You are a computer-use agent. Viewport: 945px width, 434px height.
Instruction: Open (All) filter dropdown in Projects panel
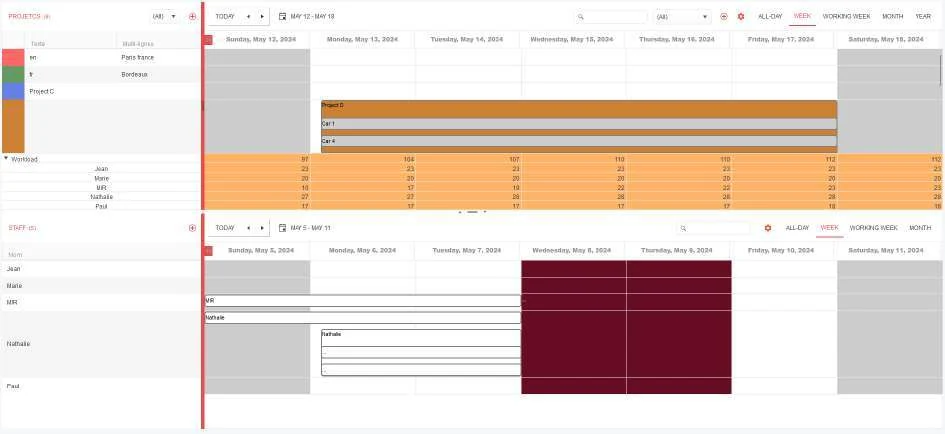[165, 17]
